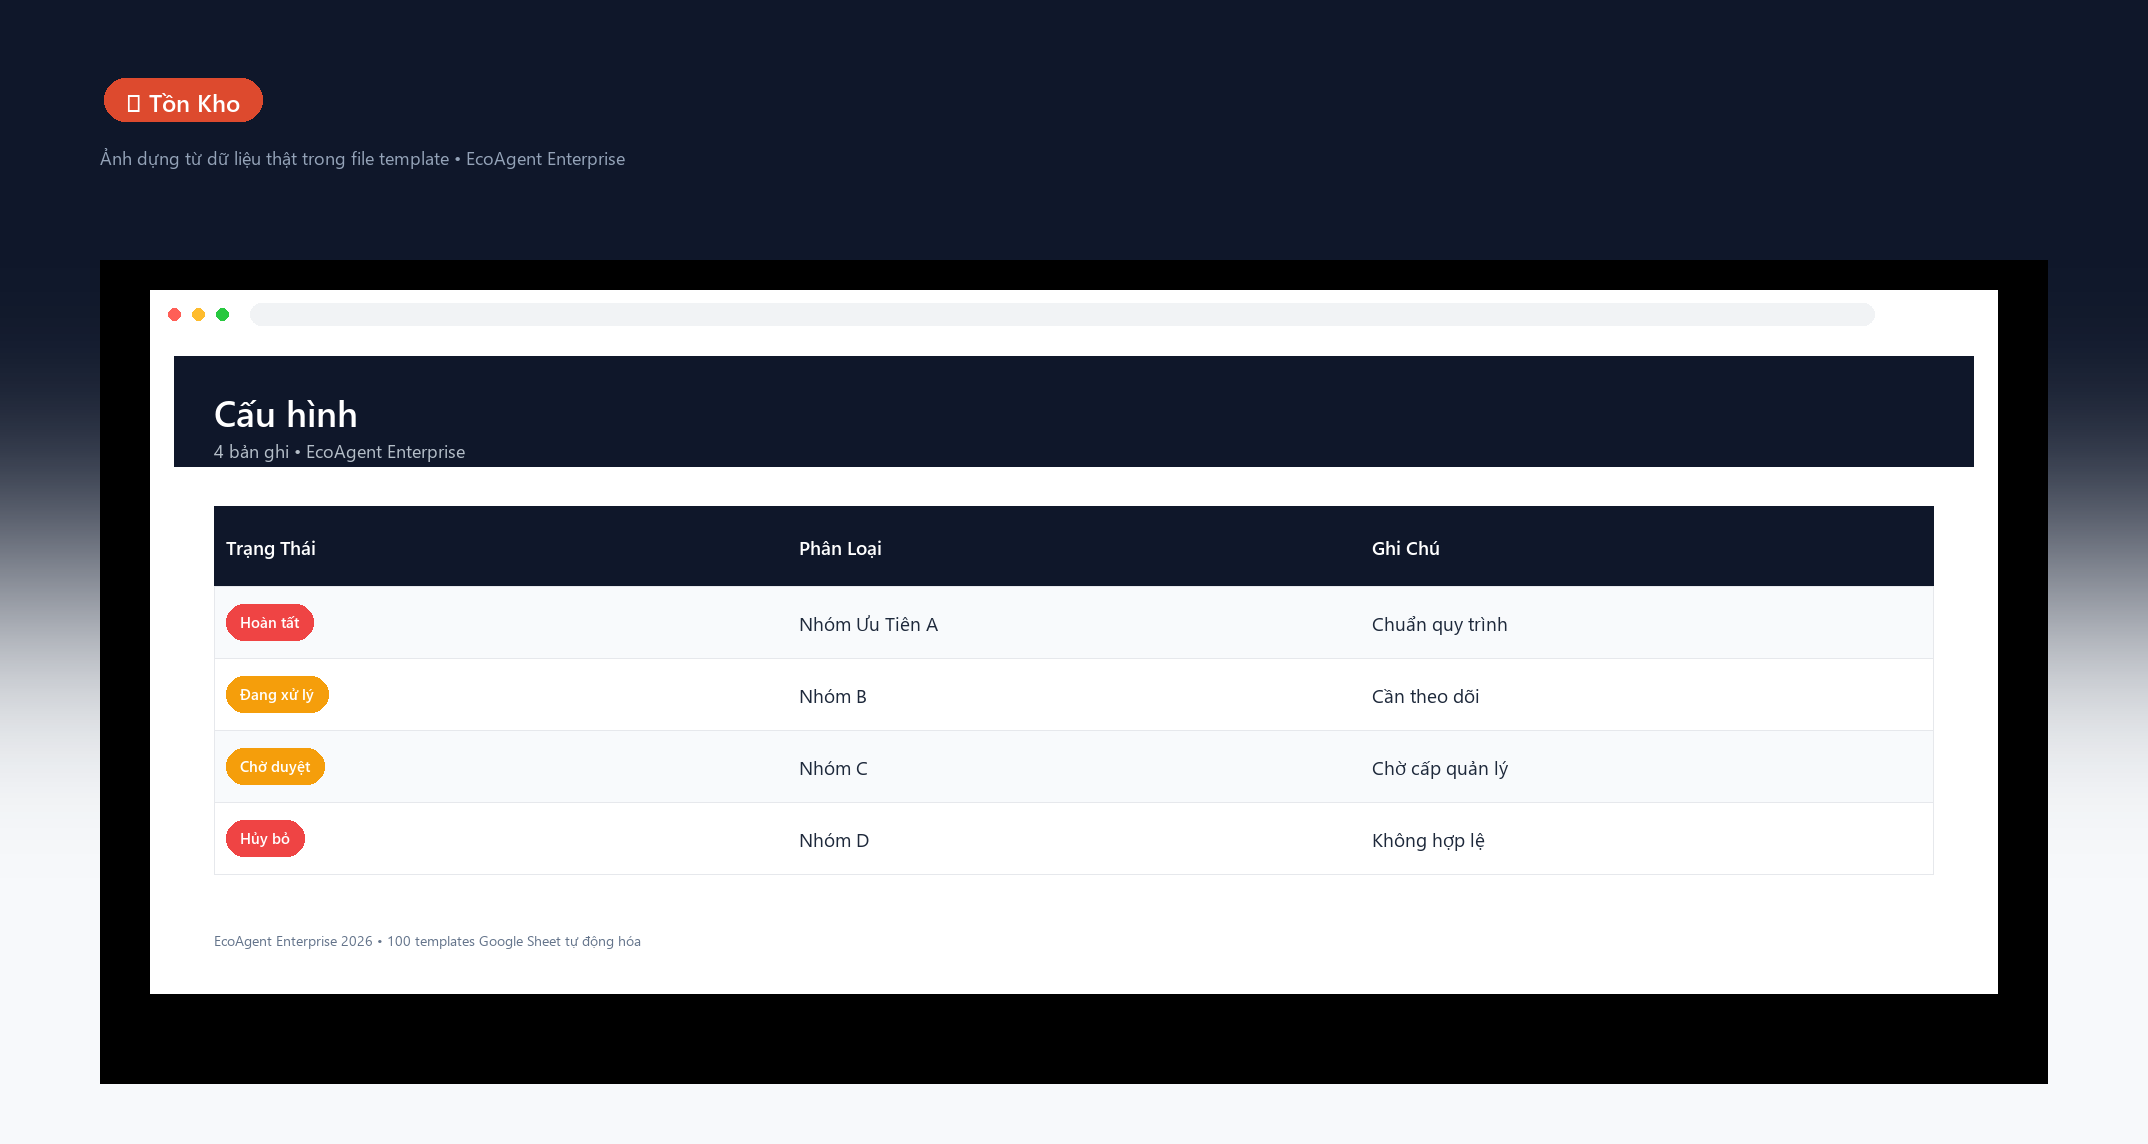Select the 'Nhóm B' cell
This screenshot has width=2148, height=1144.
click(x=833, y=697)
